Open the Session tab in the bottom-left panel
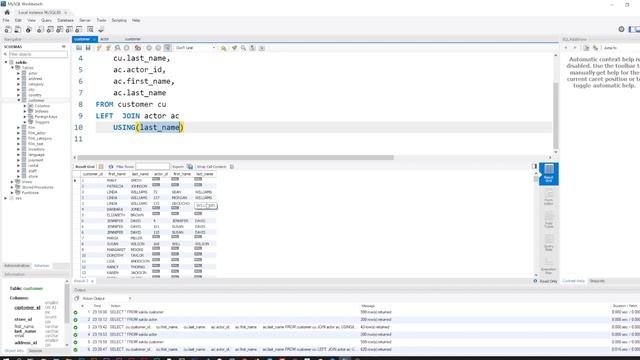Viewport: 640px width, 360px height. point(36,351)
